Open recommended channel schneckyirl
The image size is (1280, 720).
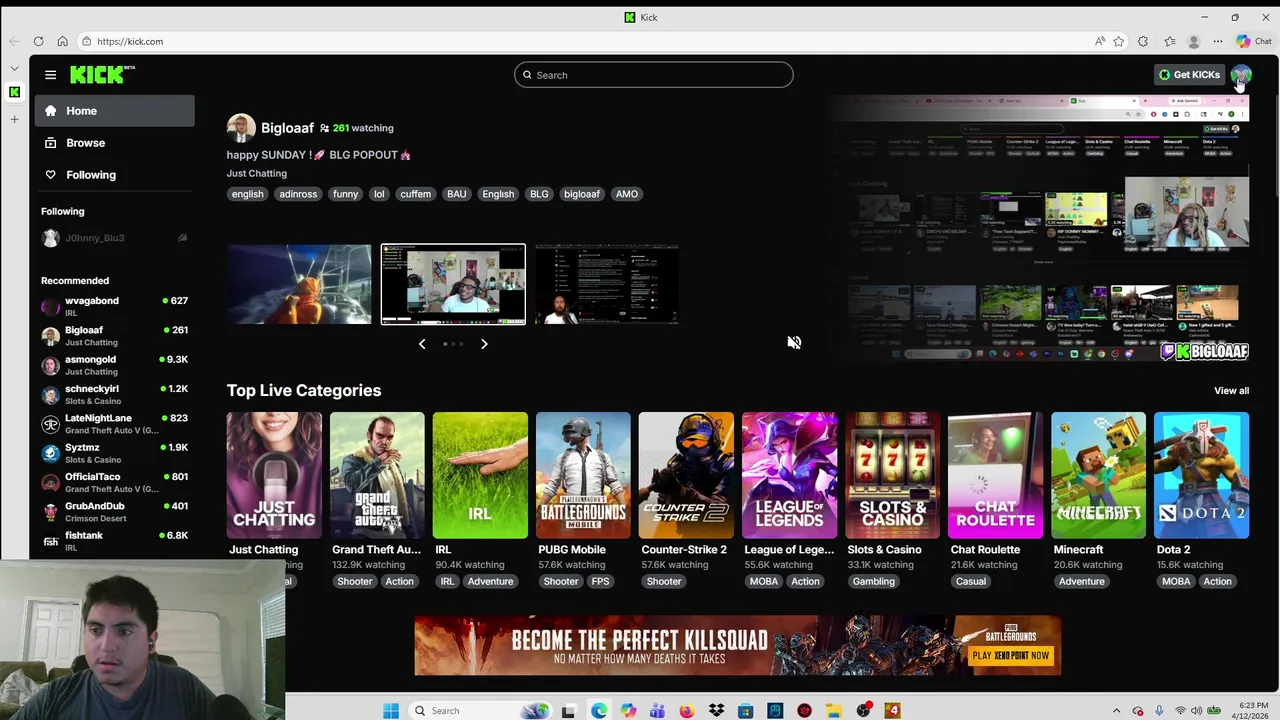(115, 394)
